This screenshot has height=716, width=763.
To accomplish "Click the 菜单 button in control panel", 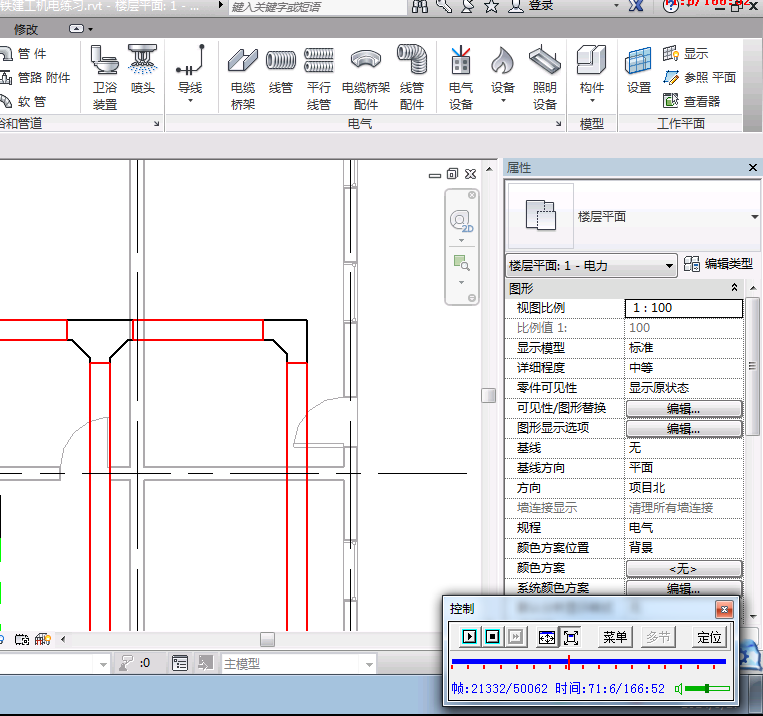I will tap(615, 637).
